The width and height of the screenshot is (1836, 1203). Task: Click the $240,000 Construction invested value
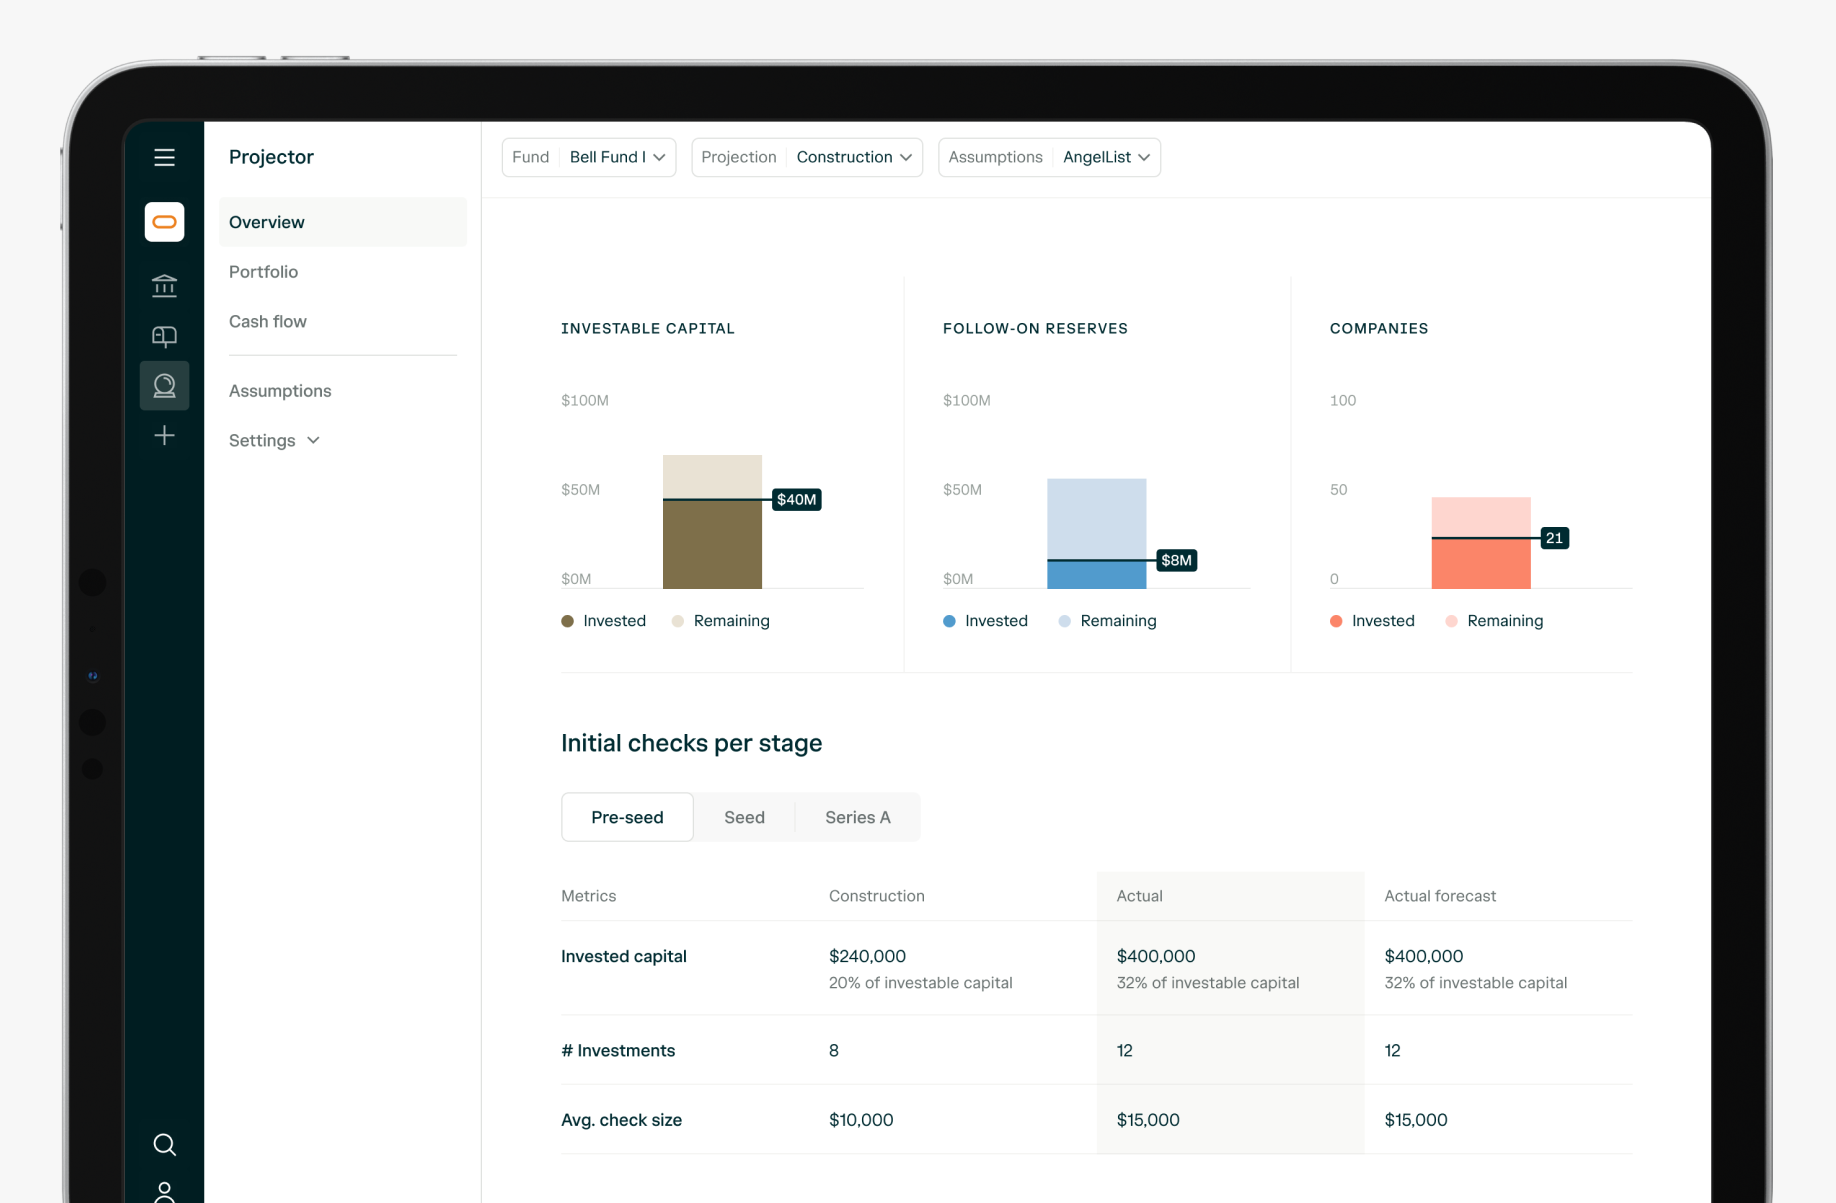[x=867, y=956]
